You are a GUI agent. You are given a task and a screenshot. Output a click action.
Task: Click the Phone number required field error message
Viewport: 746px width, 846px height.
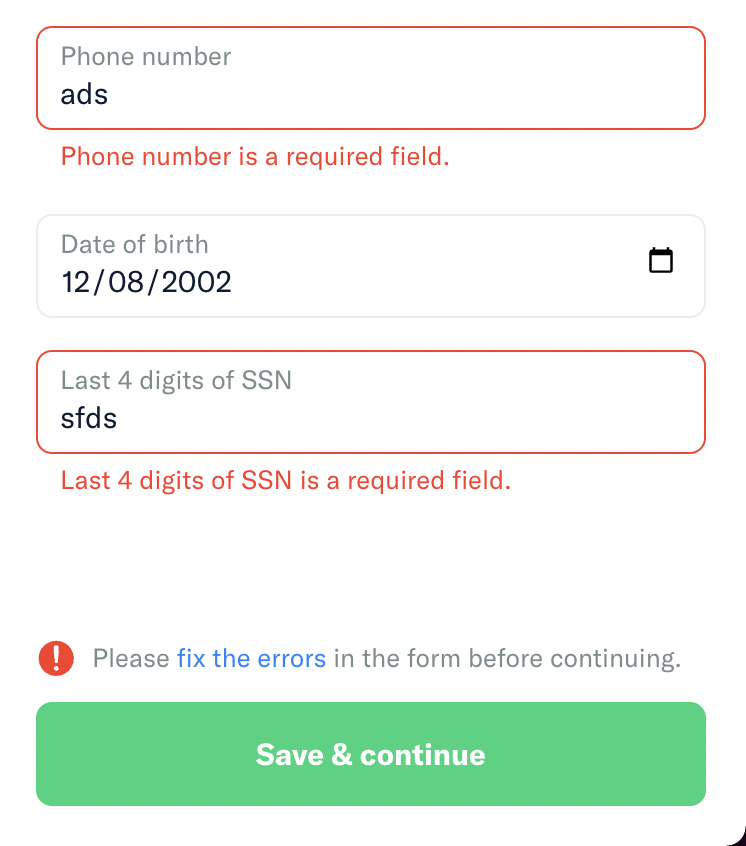(254, 157)
